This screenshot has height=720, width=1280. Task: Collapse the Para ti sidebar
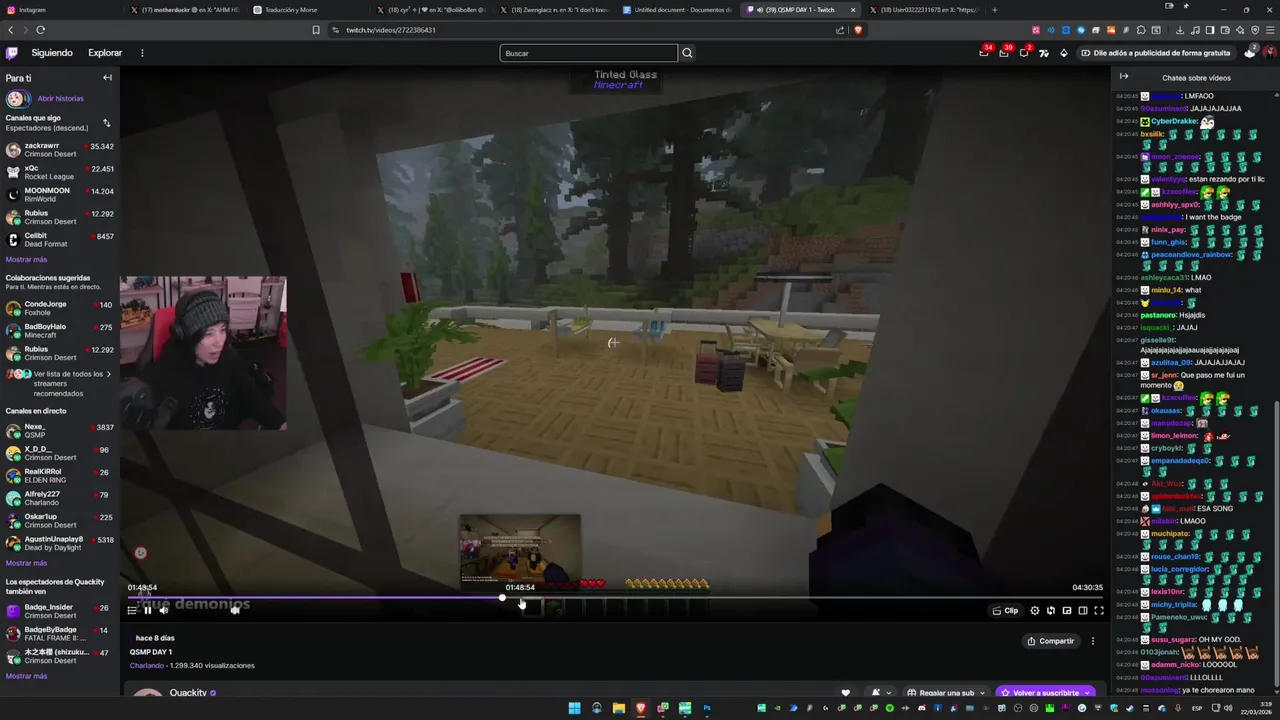pos(107,78)
